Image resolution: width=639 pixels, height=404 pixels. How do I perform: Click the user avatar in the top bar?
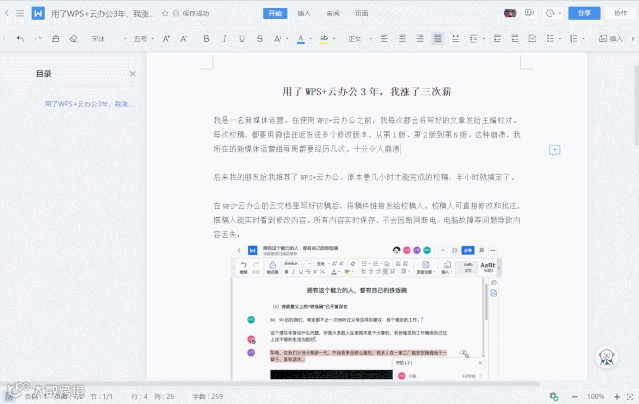[x=510, y=13]
